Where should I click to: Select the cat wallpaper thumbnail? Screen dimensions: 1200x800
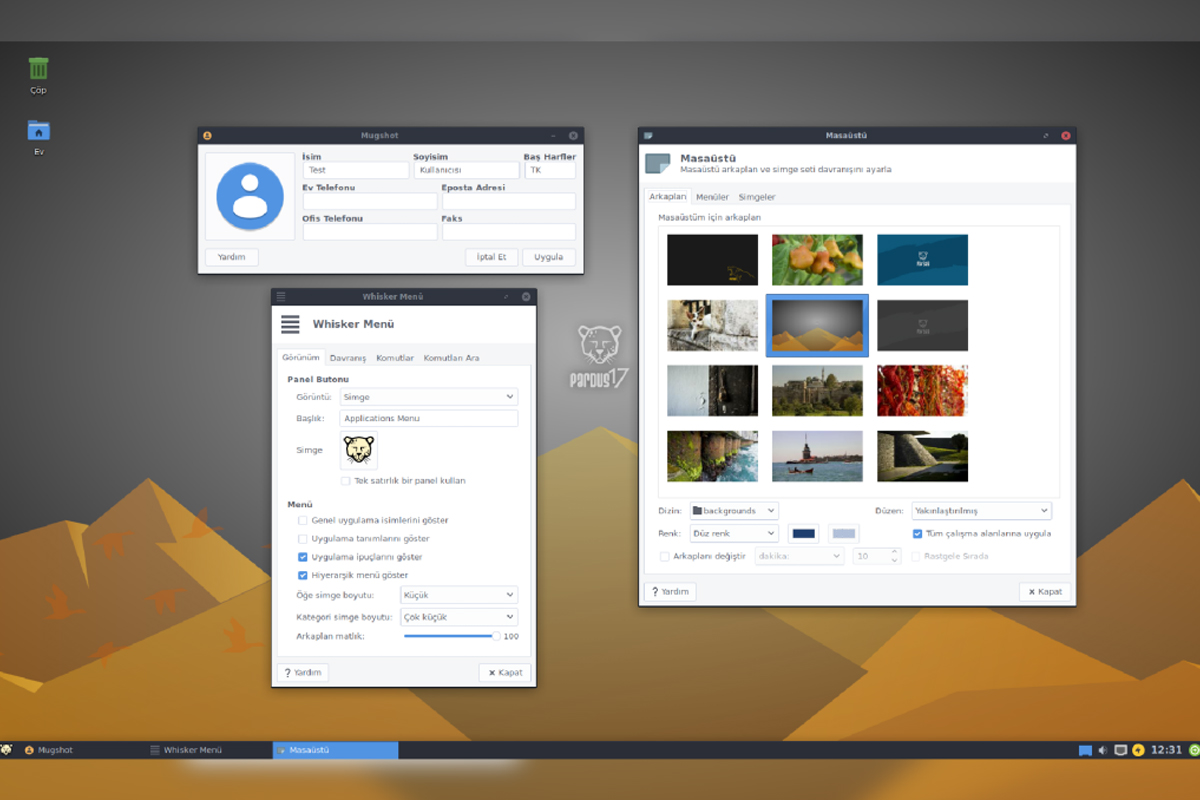coord(713,325)
